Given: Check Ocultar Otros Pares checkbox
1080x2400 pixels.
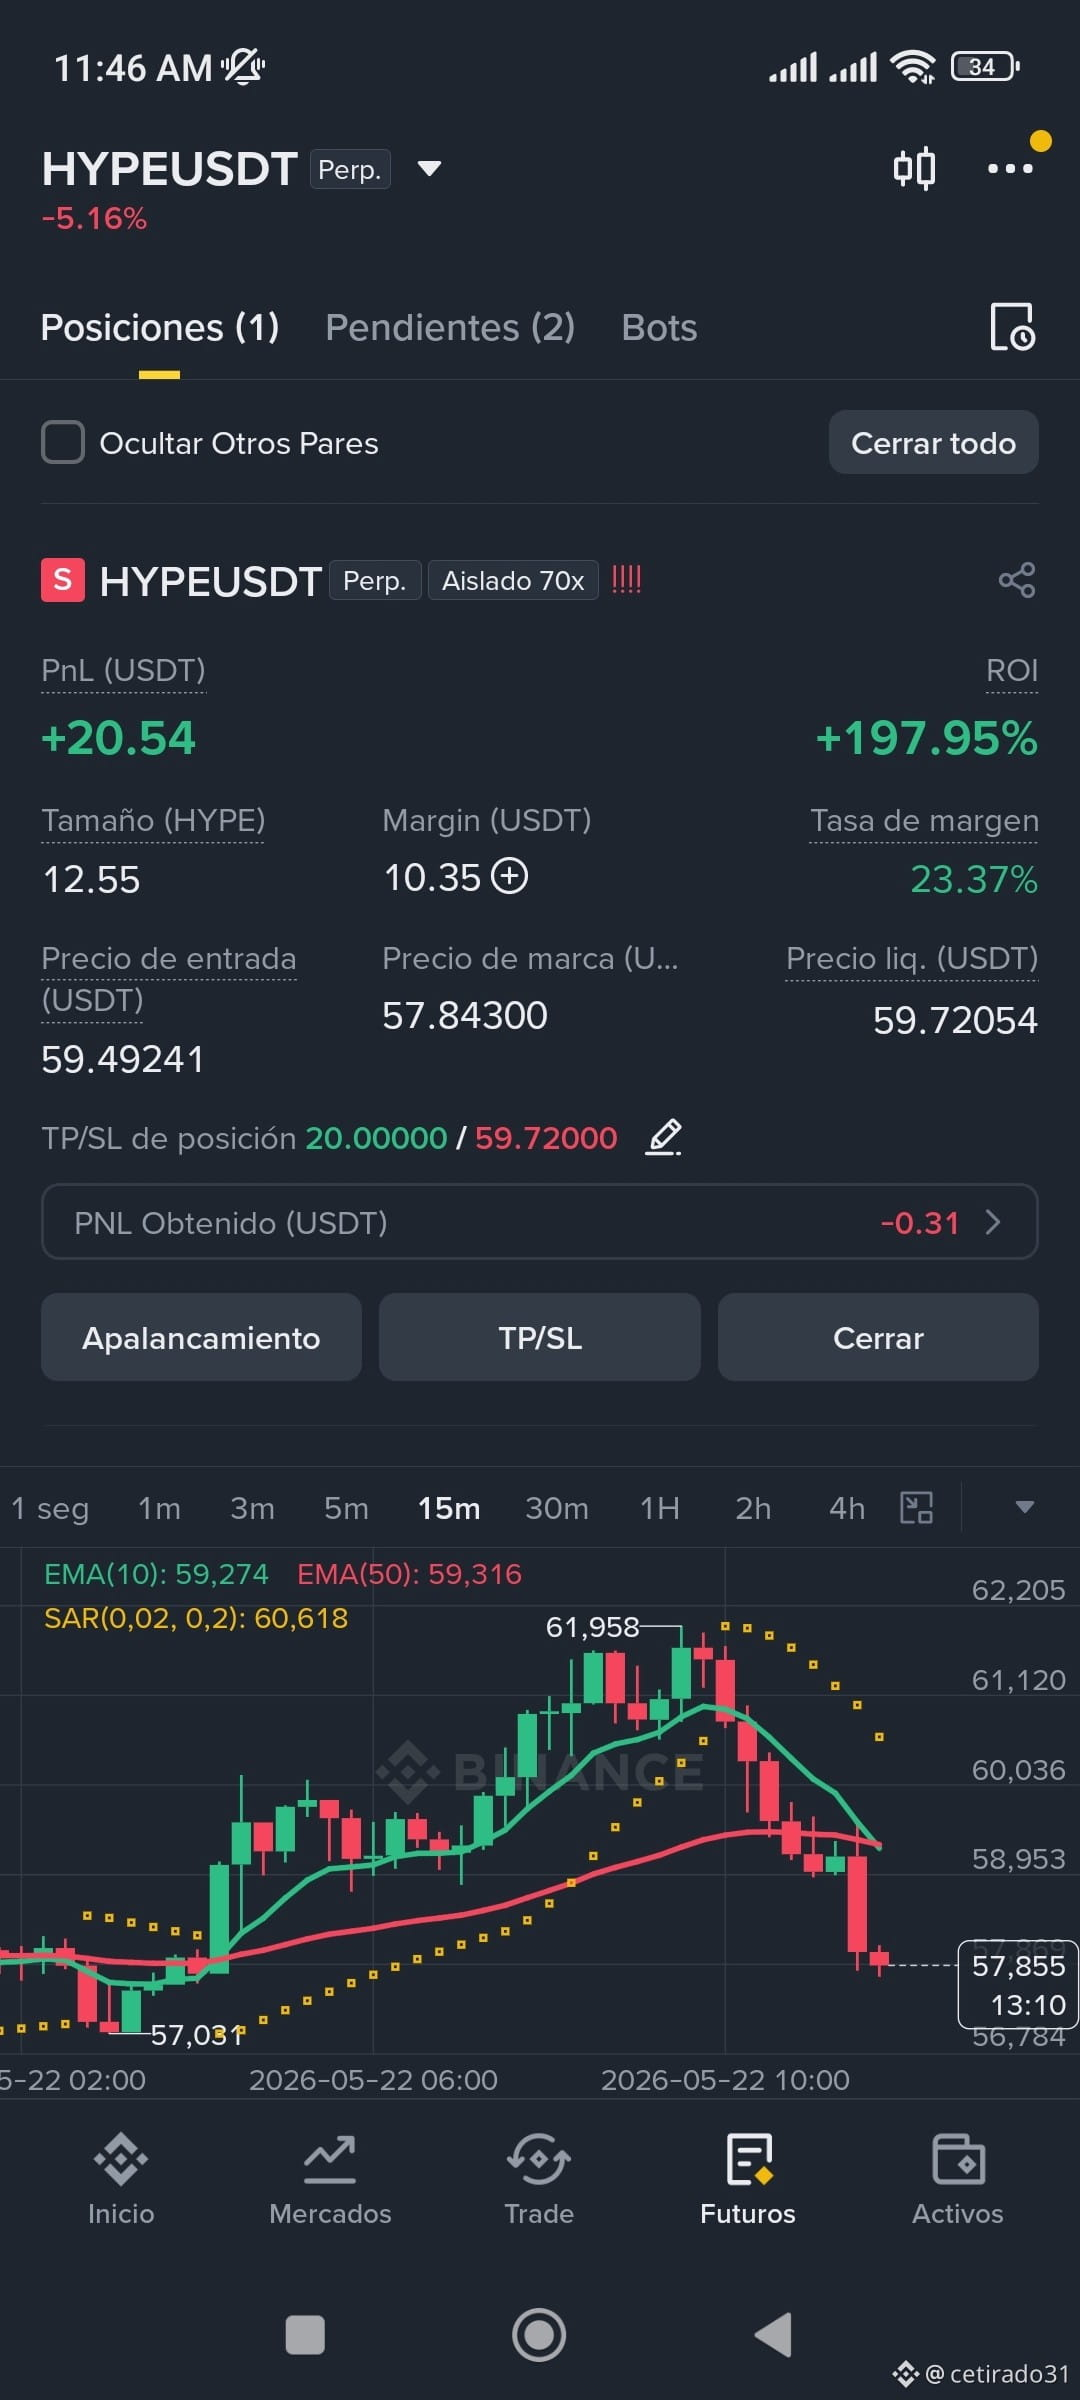Looking at the screenshot, I should click(x=63, y=442).
